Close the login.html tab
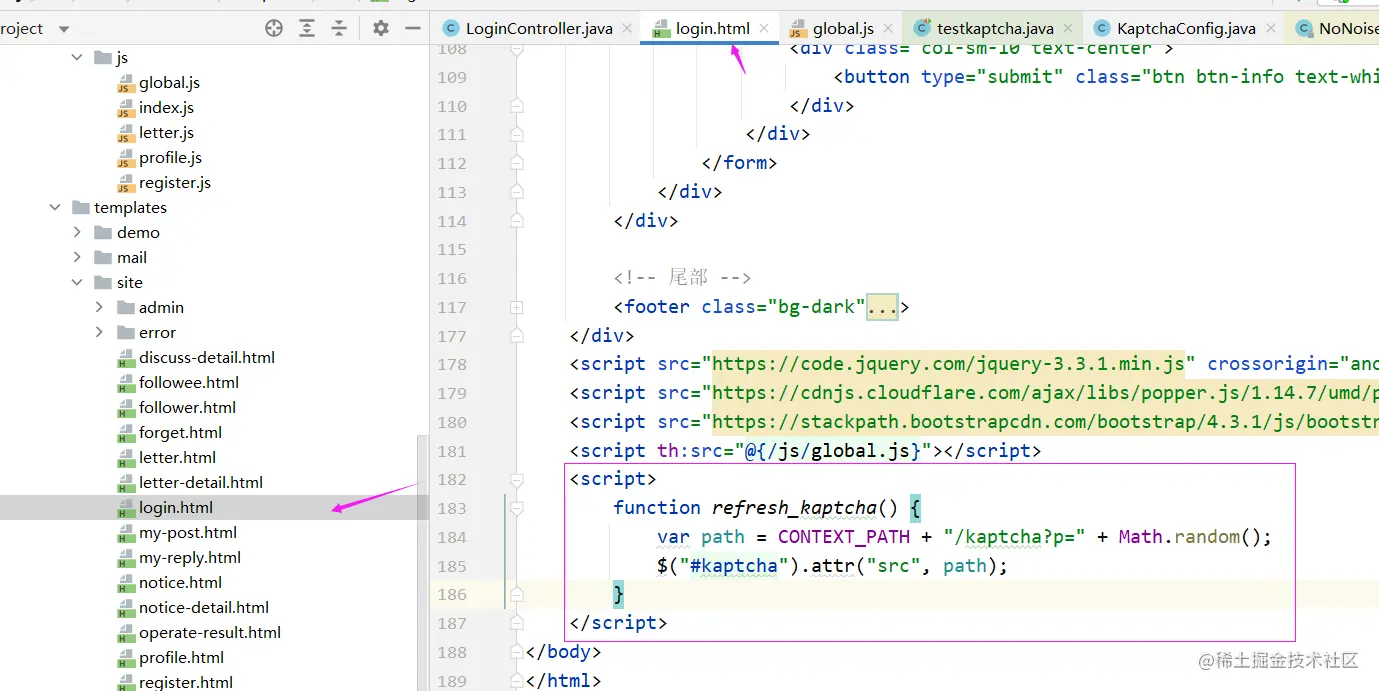This screenshot has width=1379, height=691. [764, 29]
